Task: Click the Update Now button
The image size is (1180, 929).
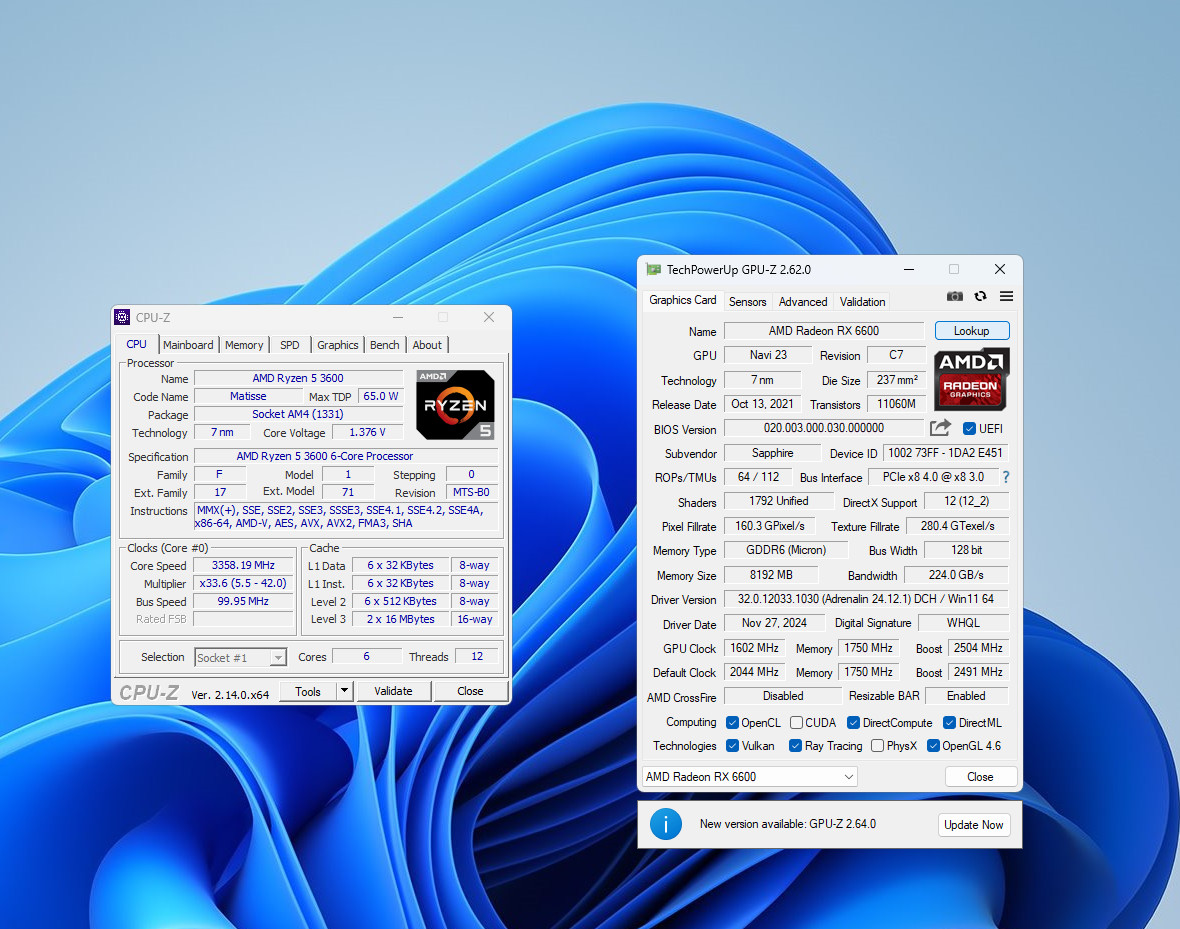Action: [x=974, y=825]
